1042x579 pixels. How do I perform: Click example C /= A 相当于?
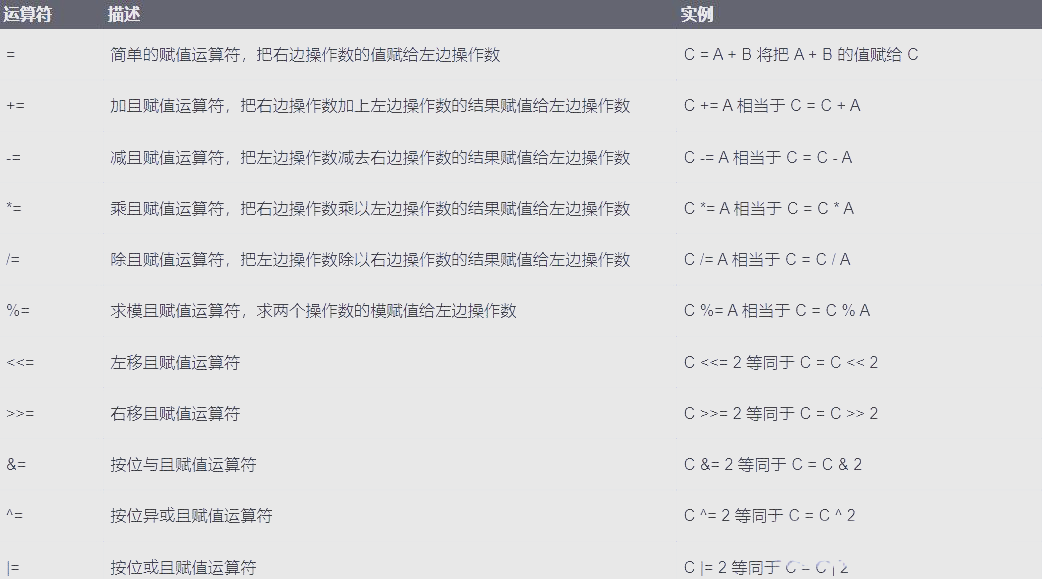pos(768,259)
